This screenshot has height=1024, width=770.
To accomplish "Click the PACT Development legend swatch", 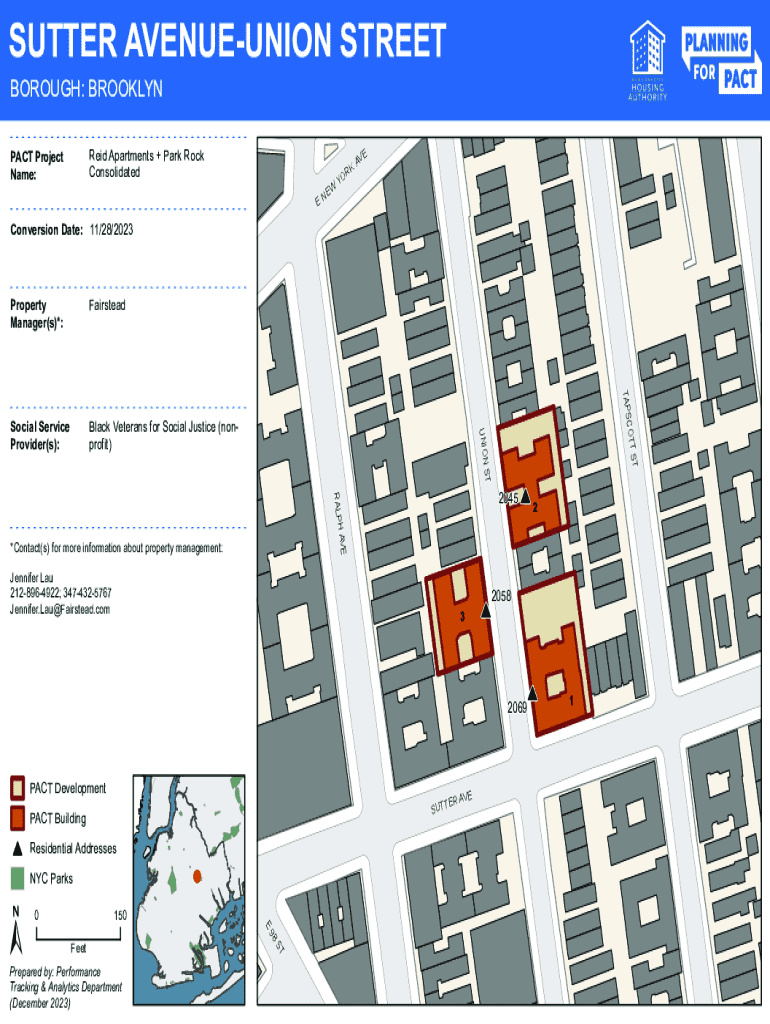I will click(17, 788).
